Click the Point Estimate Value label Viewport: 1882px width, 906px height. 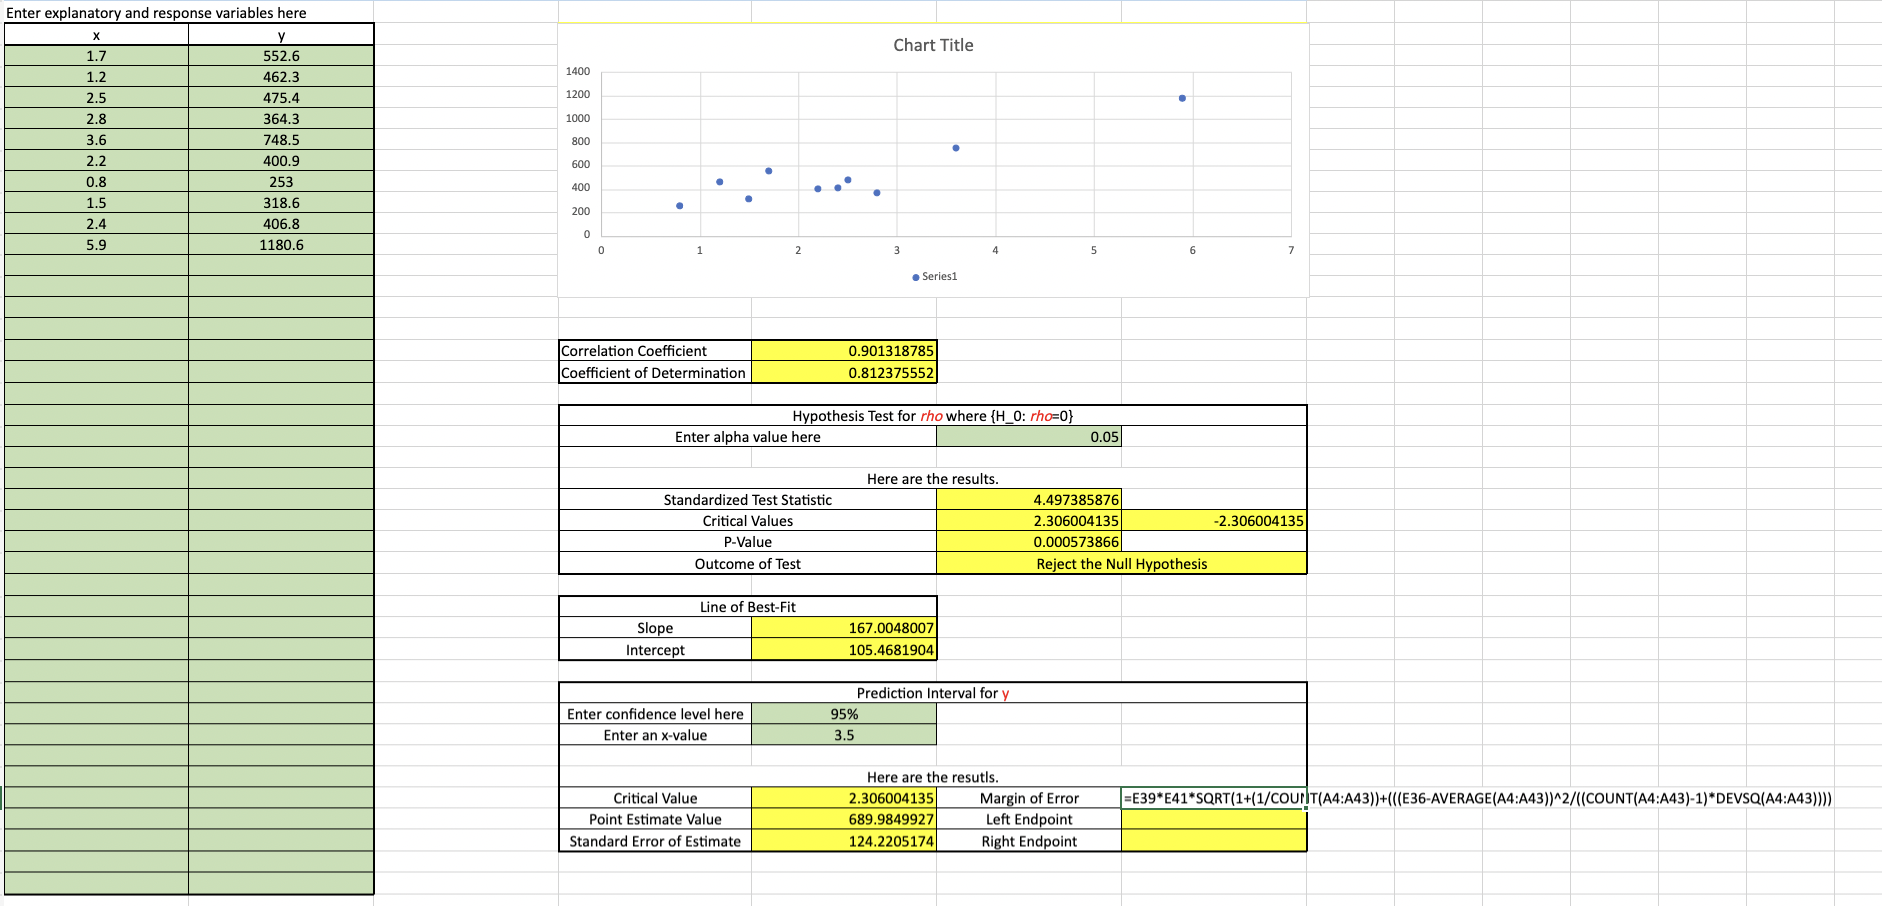(x=655, y=819)
